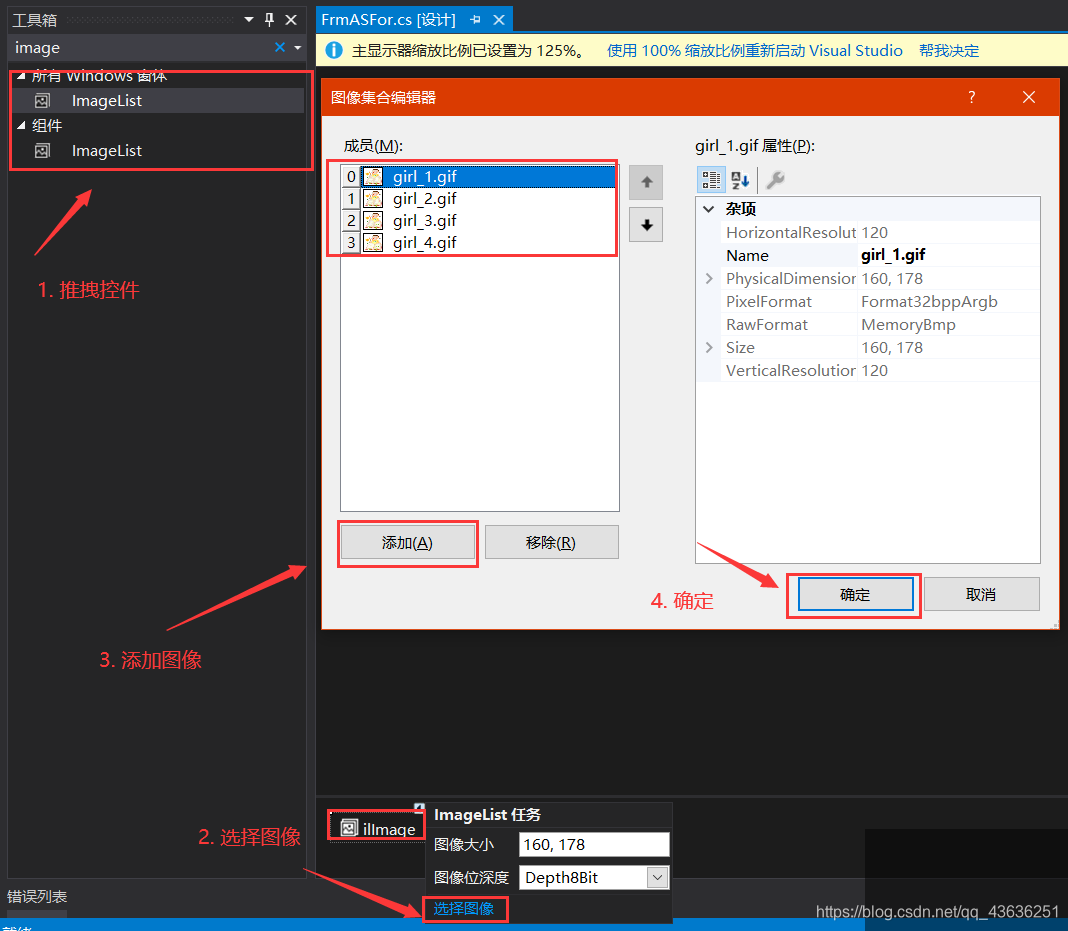The image size is (1068, 931).
Task: Open property pages wrench icon
Action: (x=775, y=180)
